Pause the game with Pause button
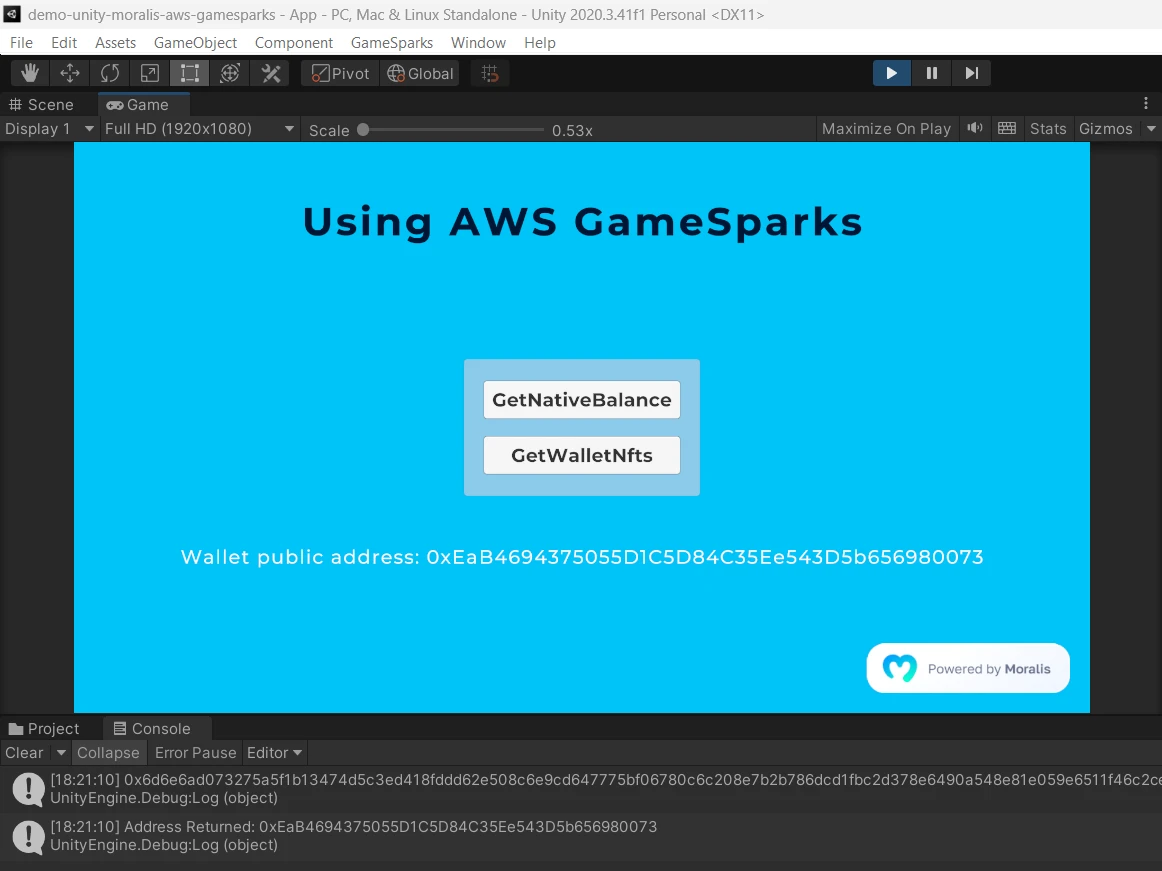1162x871 pixels. coord(931,73)
